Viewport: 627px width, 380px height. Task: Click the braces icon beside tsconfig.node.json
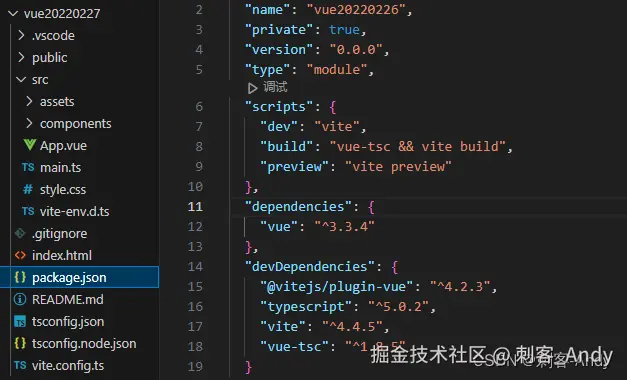(x=20, y=343)
